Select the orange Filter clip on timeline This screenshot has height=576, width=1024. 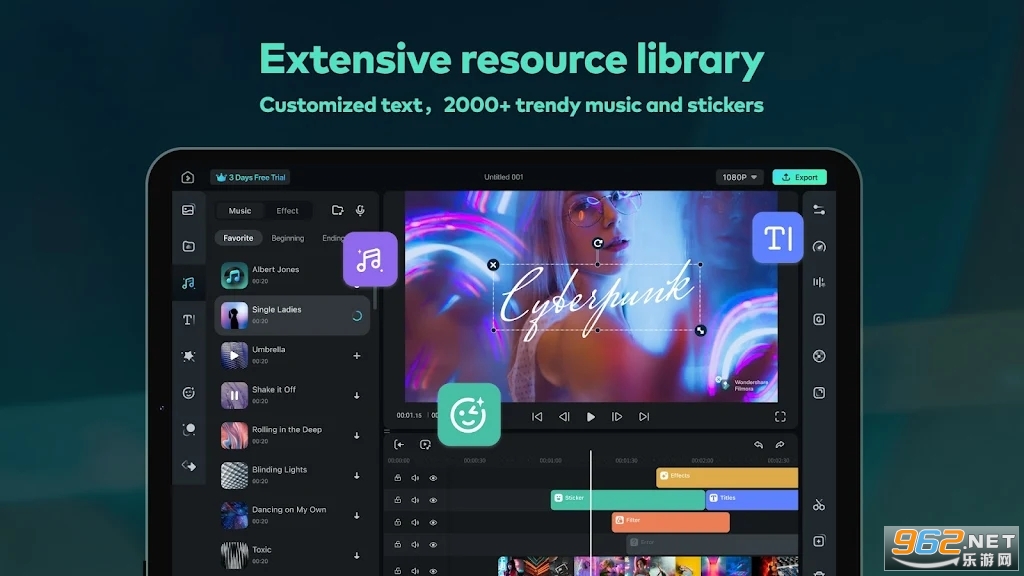point(670,522)
